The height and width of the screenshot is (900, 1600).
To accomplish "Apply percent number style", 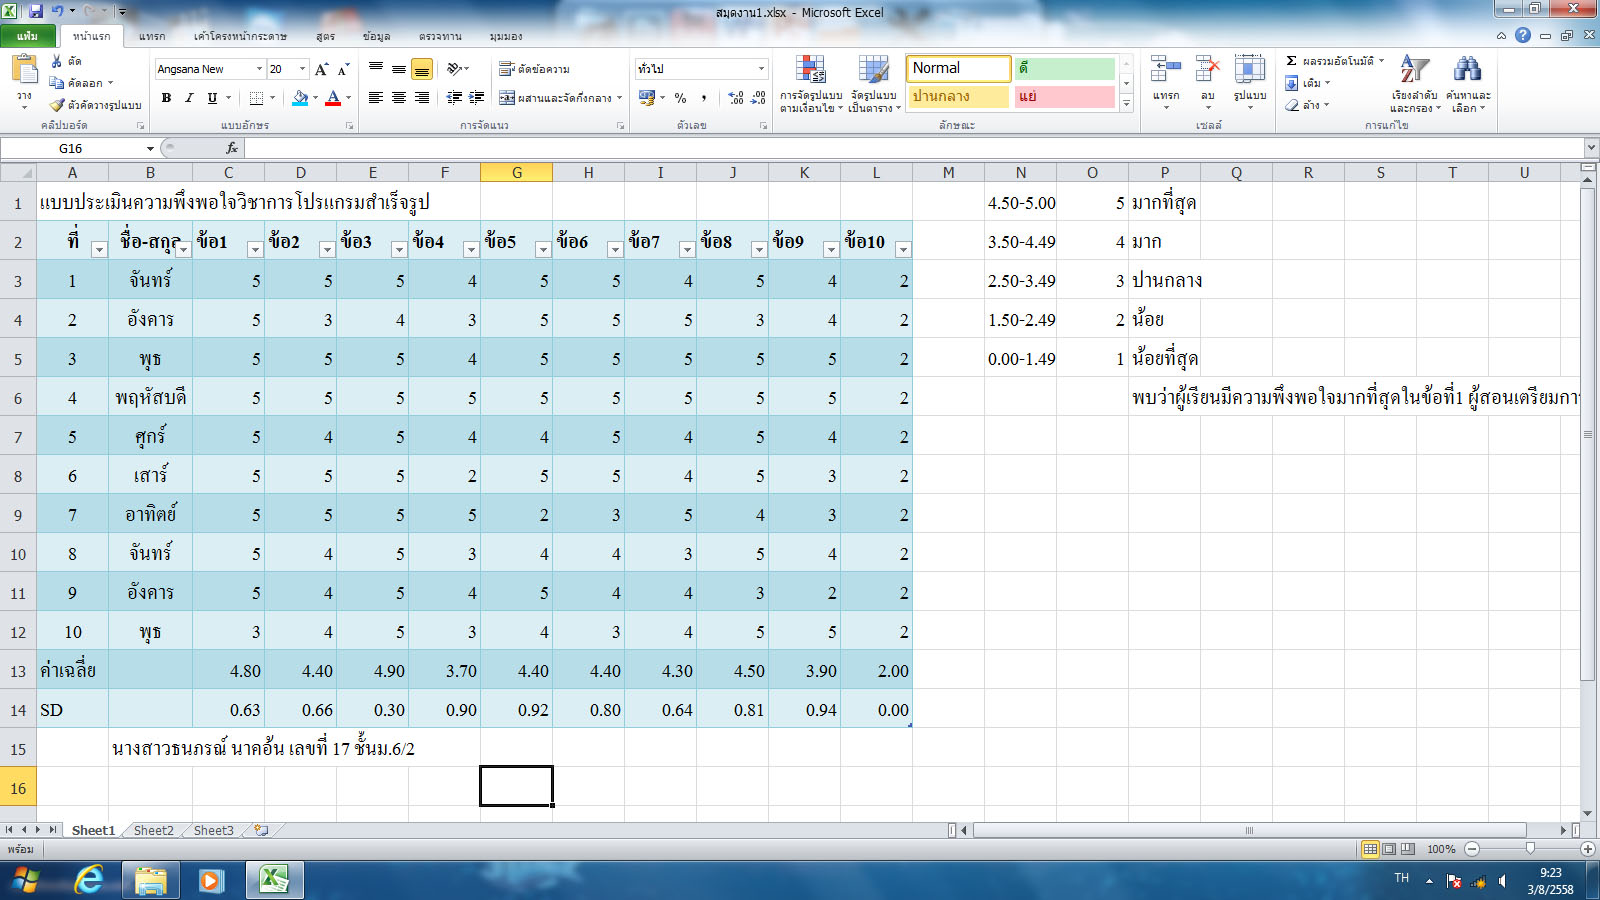I will 679,98.
